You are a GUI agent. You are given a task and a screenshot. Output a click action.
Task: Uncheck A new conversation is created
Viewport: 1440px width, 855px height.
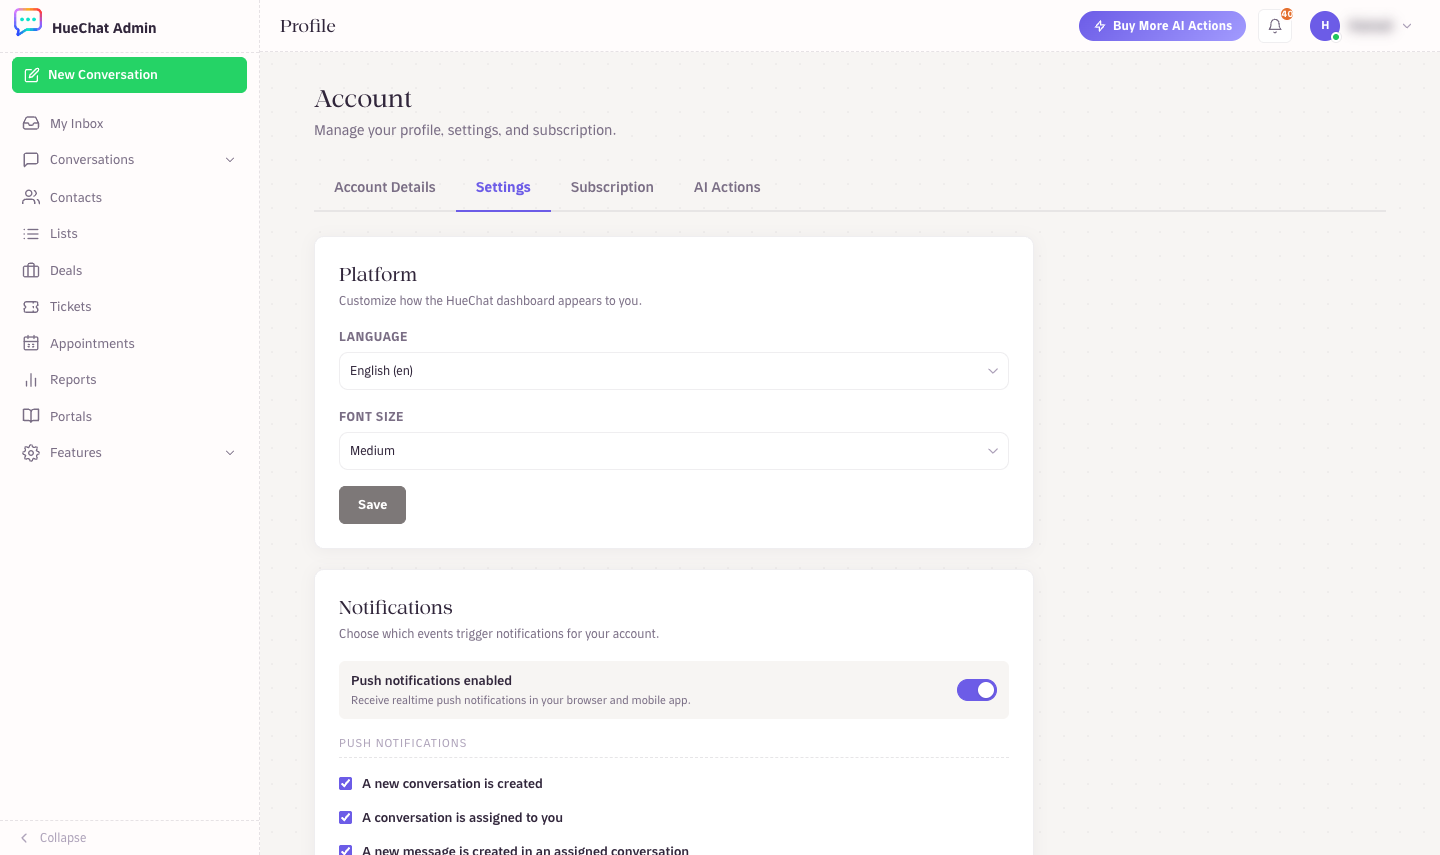pos(346,783)
